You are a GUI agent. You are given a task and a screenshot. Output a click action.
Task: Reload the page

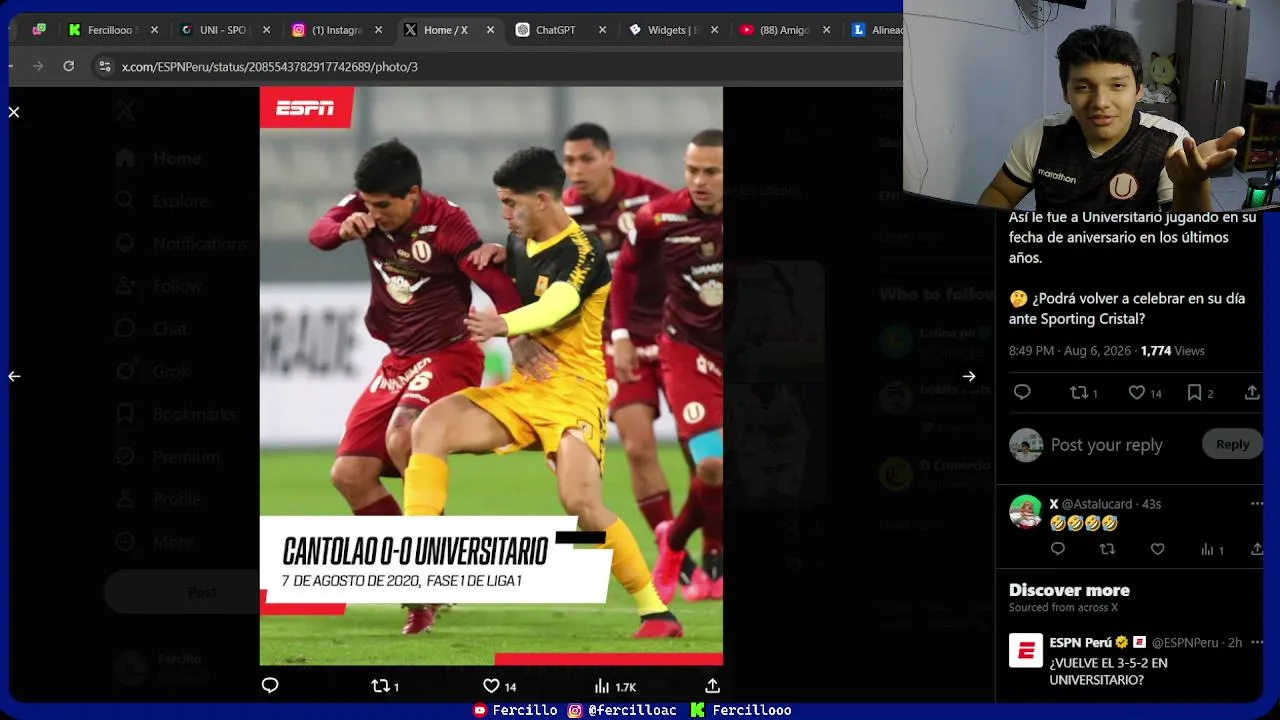[x=68, y=66]
